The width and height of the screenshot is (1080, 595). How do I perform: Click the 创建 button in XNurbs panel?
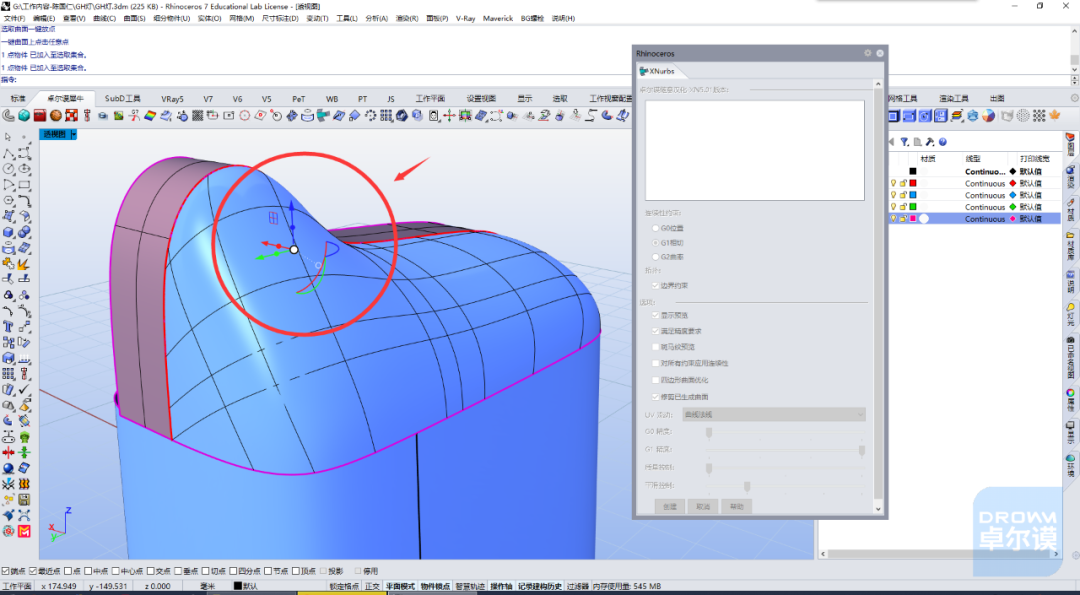(x=669, y=506)
